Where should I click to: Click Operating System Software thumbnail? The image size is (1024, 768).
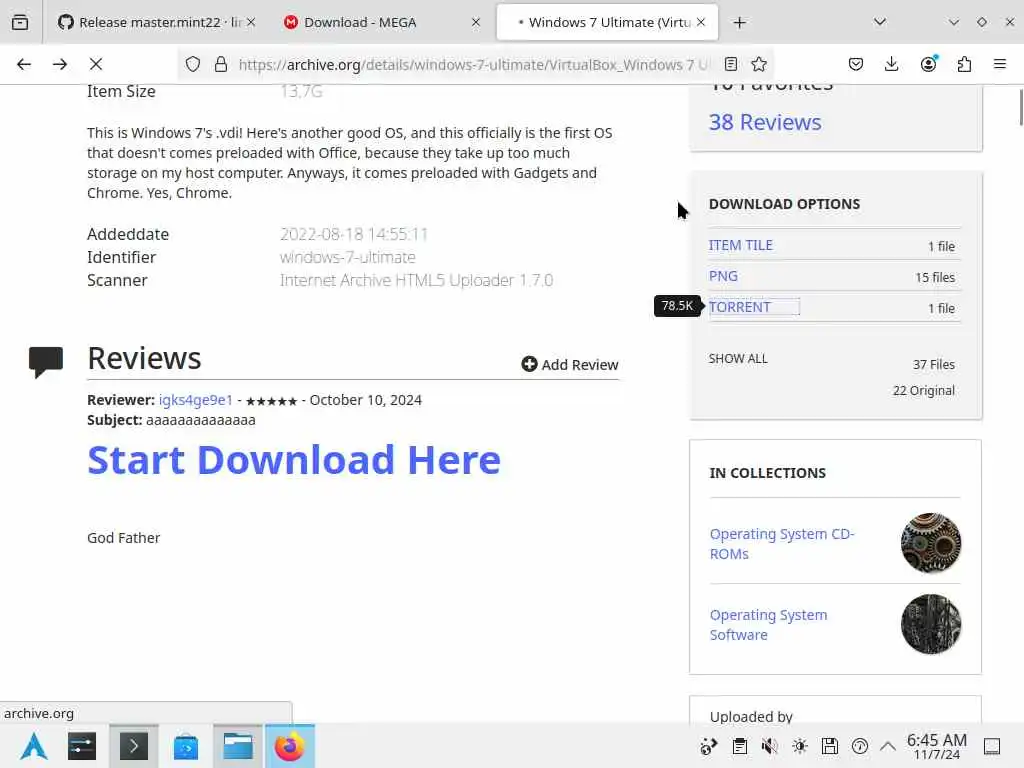[x=931, y=624]
